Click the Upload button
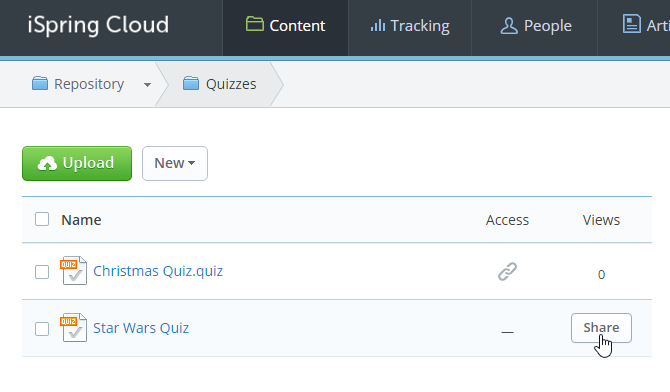This screenshot has height=392, width=670. [77, 163]
